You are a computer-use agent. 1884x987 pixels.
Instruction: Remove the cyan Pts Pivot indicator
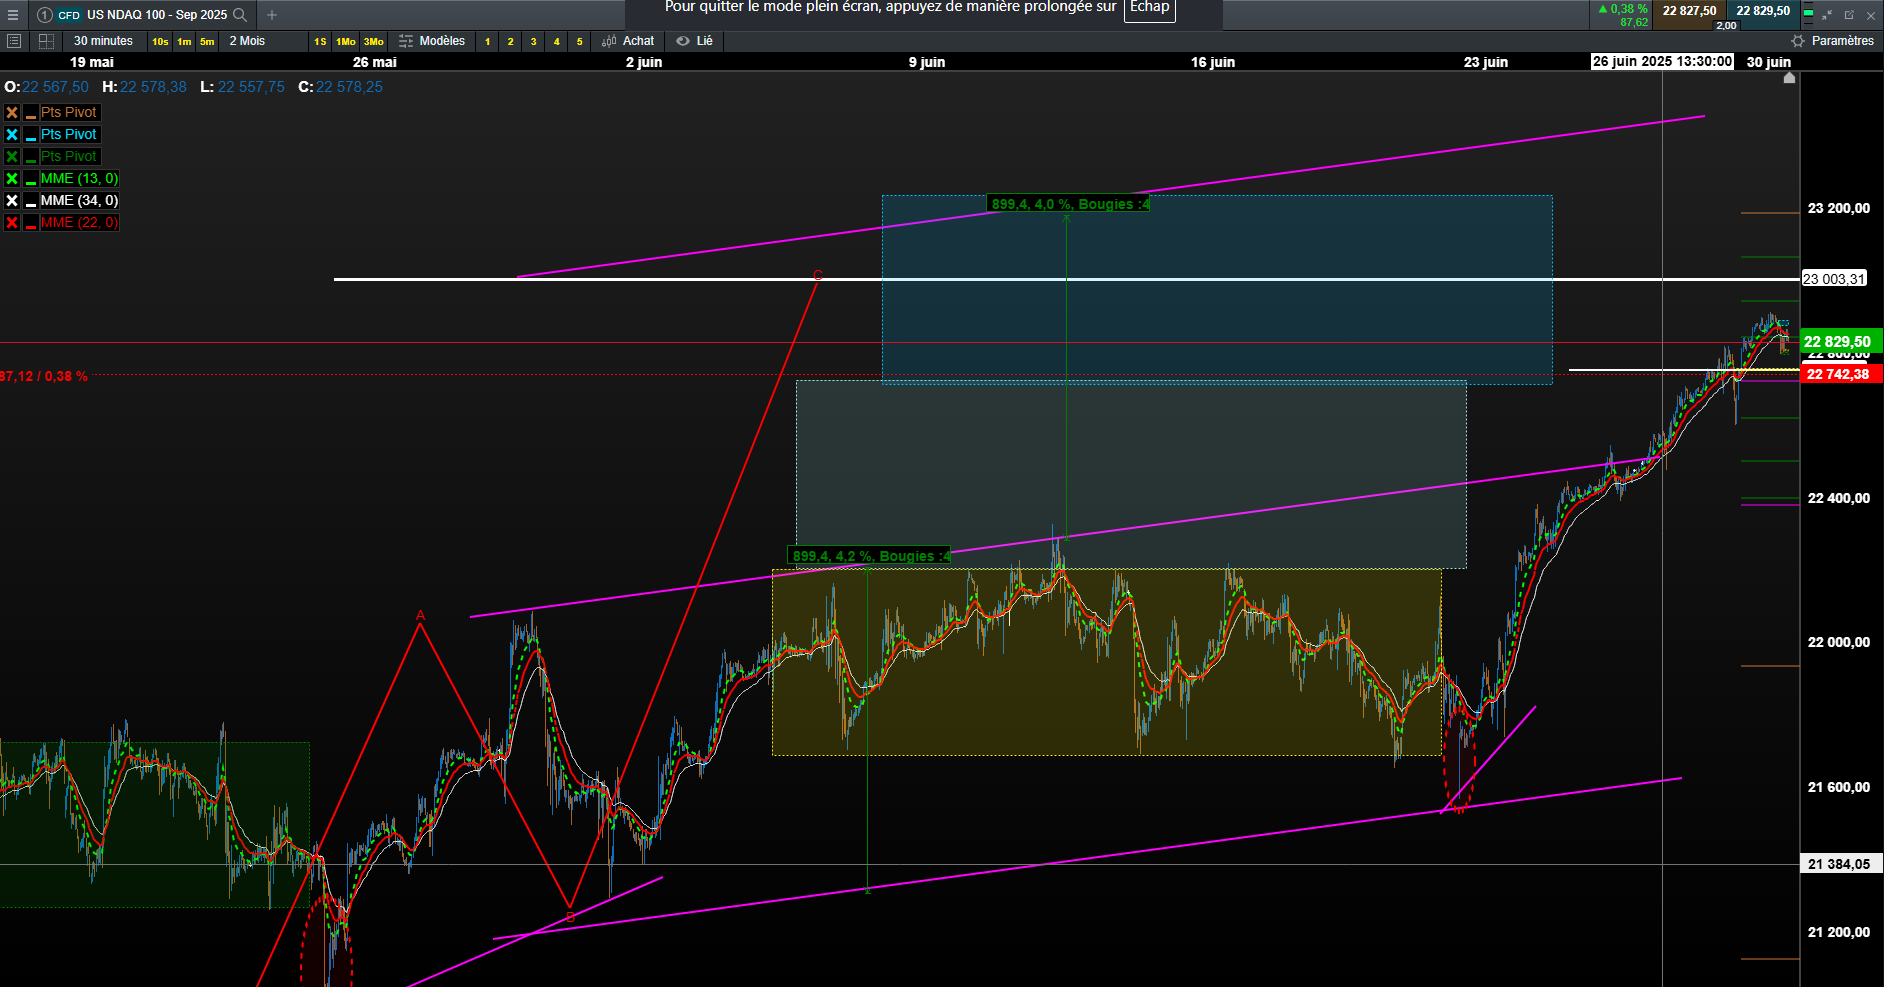point(12,134)
